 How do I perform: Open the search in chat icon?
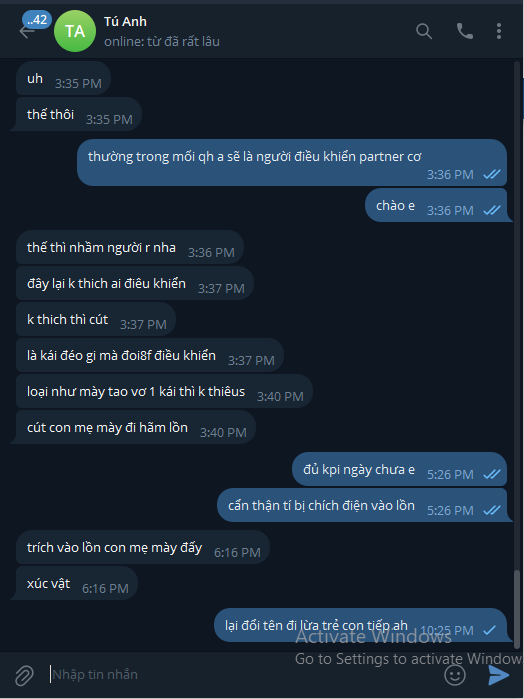click(424, 31)
